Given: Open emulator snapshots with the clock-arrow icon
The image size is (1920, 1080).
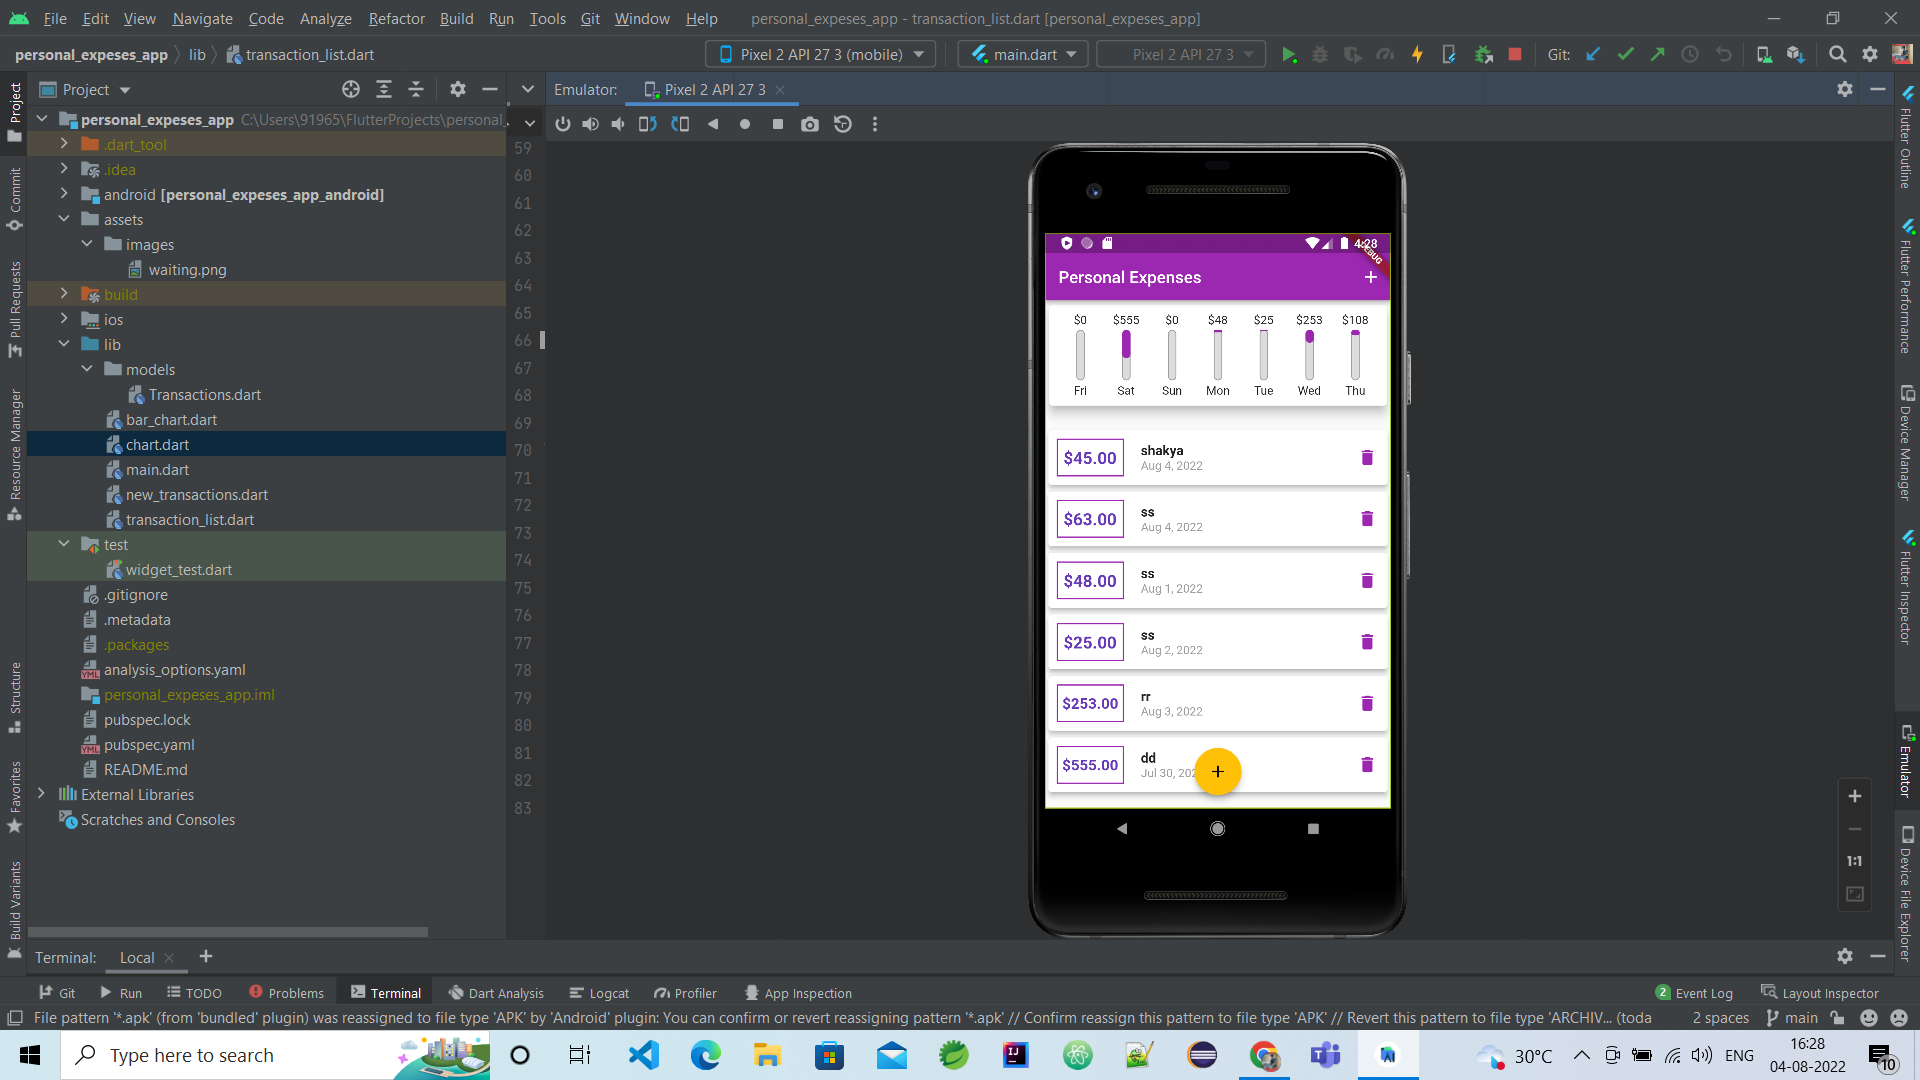Looking at the screenshot, I should tap(843, 124).
